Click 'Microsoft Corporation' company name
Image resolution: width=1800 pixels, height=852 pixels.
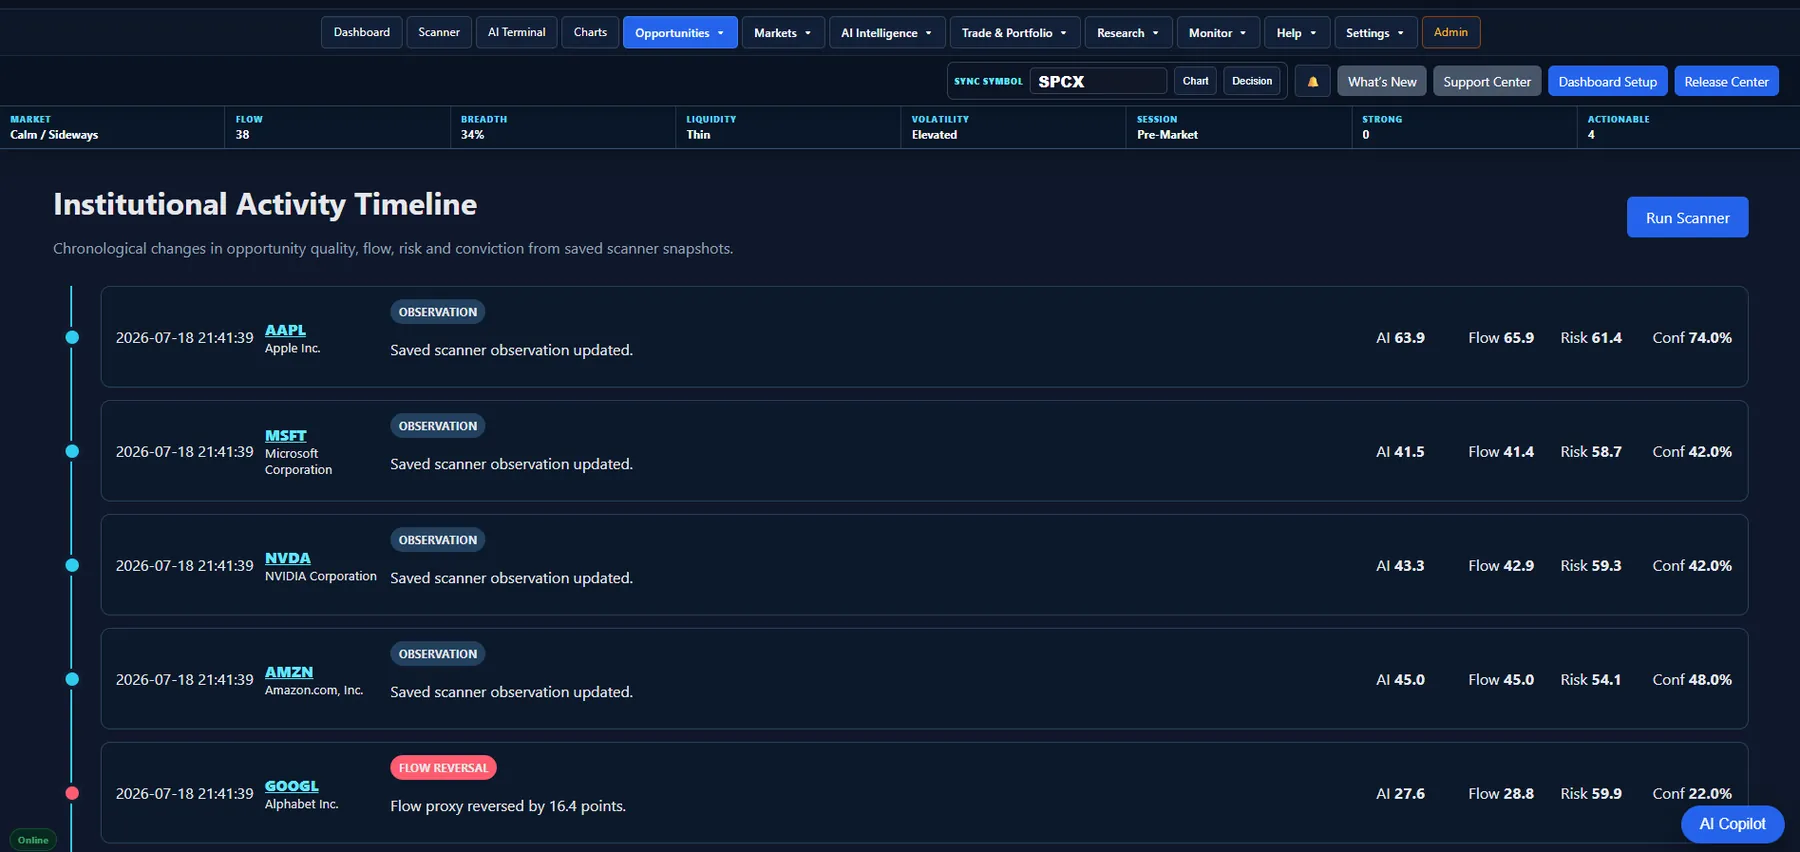pyautogui.click(x=298, y=461)
